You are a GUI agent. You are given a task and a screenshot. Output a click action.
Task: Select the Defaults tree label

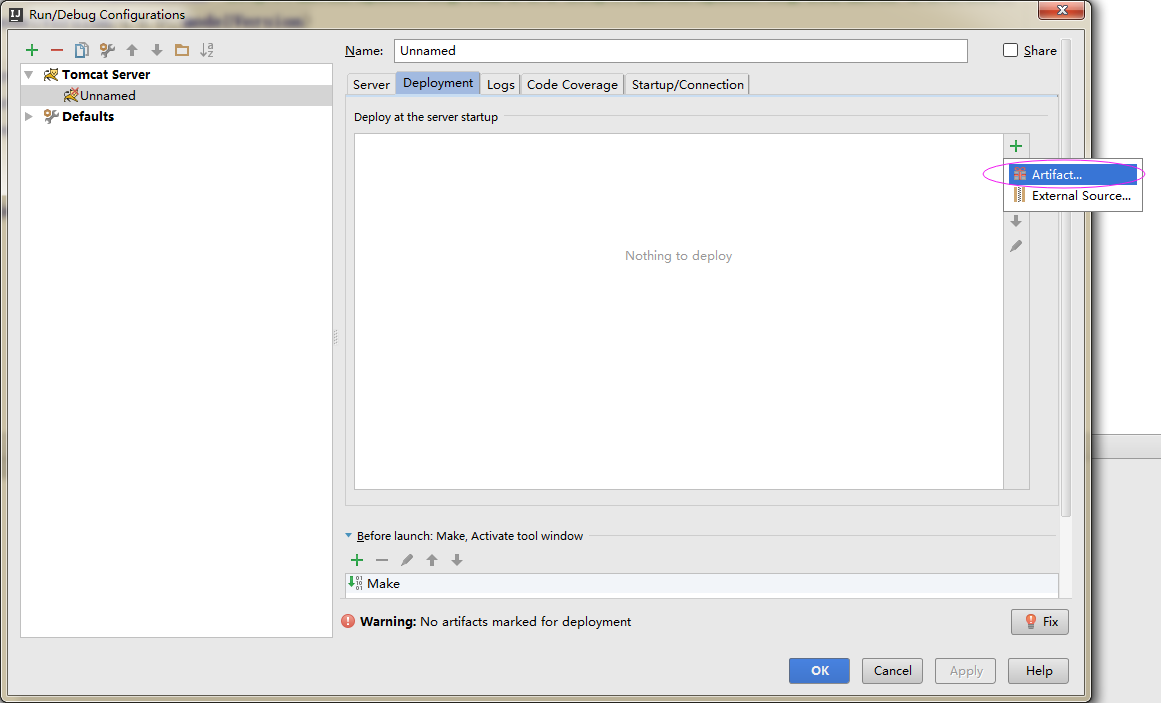click(88, 116)
